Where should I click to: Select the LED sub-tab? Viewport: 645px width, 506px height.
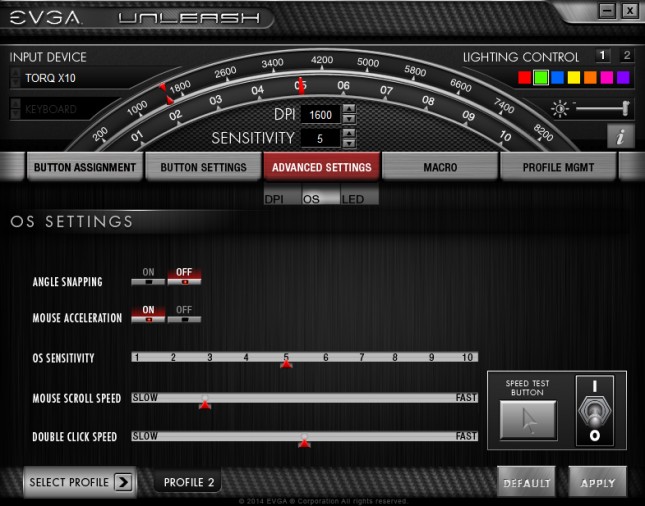click(x=360, y=194)
